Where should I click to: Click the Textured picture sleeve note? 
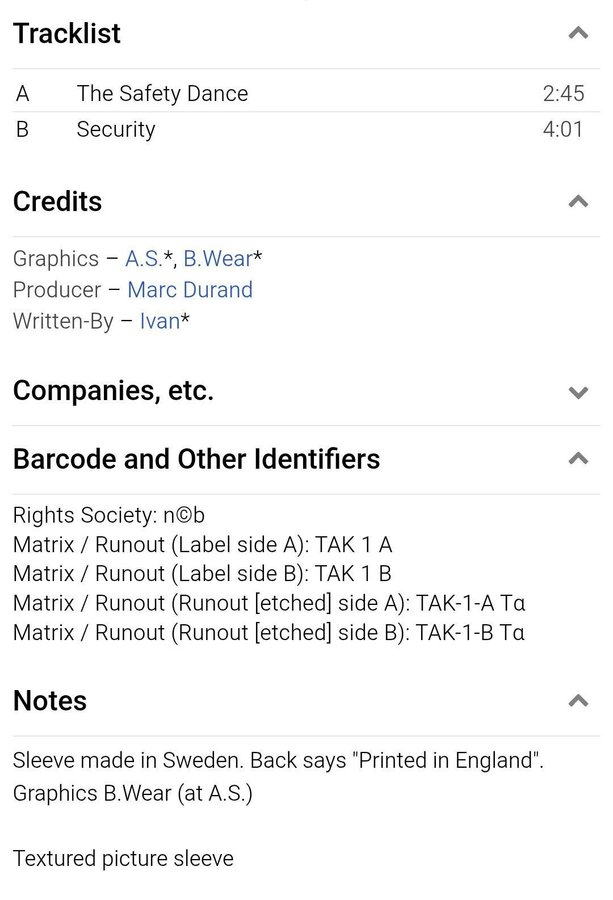(123, 858)
